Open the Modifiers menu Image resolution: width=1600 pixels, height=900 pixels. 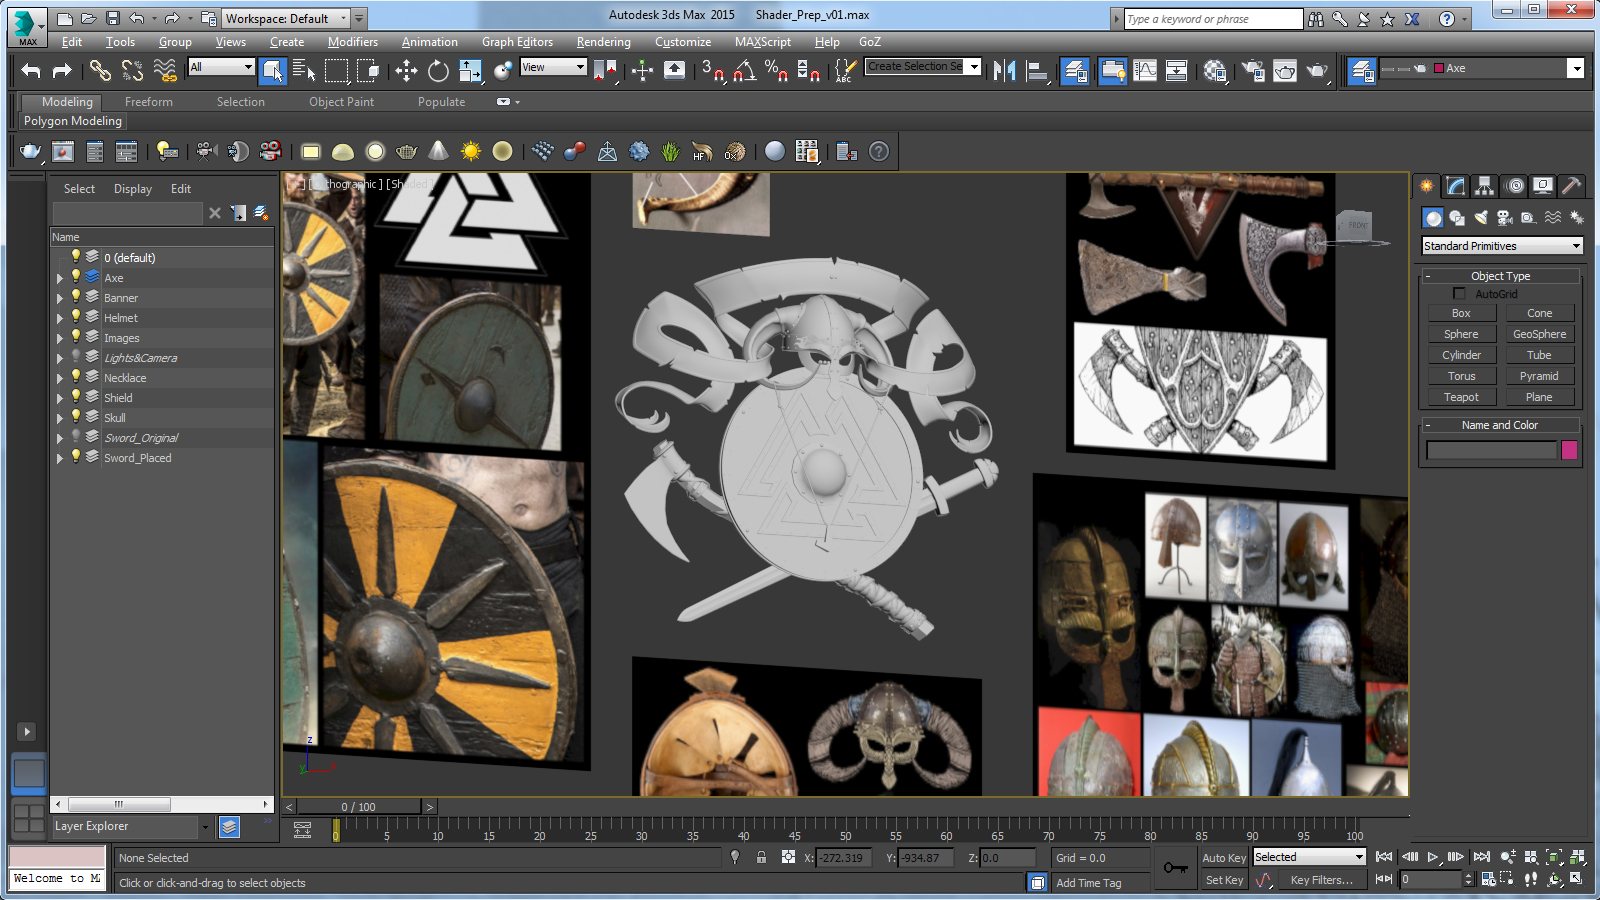point(352,42)
